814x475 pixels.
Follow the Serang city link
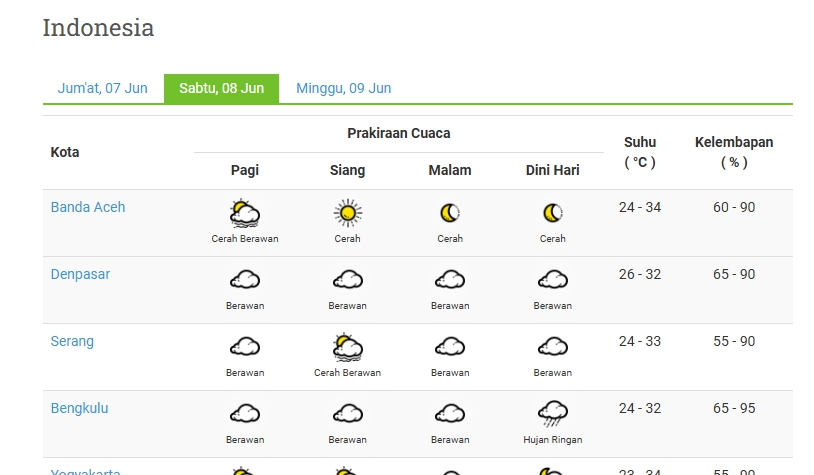point(72,342)
